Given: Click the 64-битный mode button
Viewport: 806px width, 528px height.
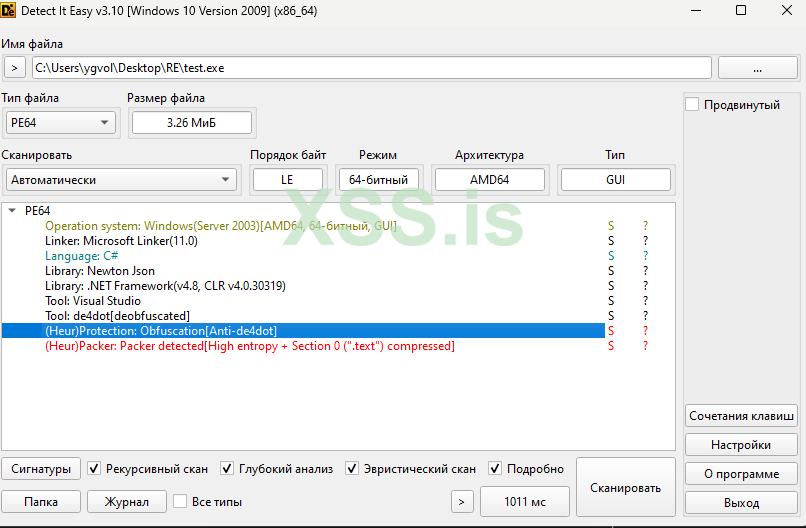Looking at the screenshot, I should coord(378,180).
